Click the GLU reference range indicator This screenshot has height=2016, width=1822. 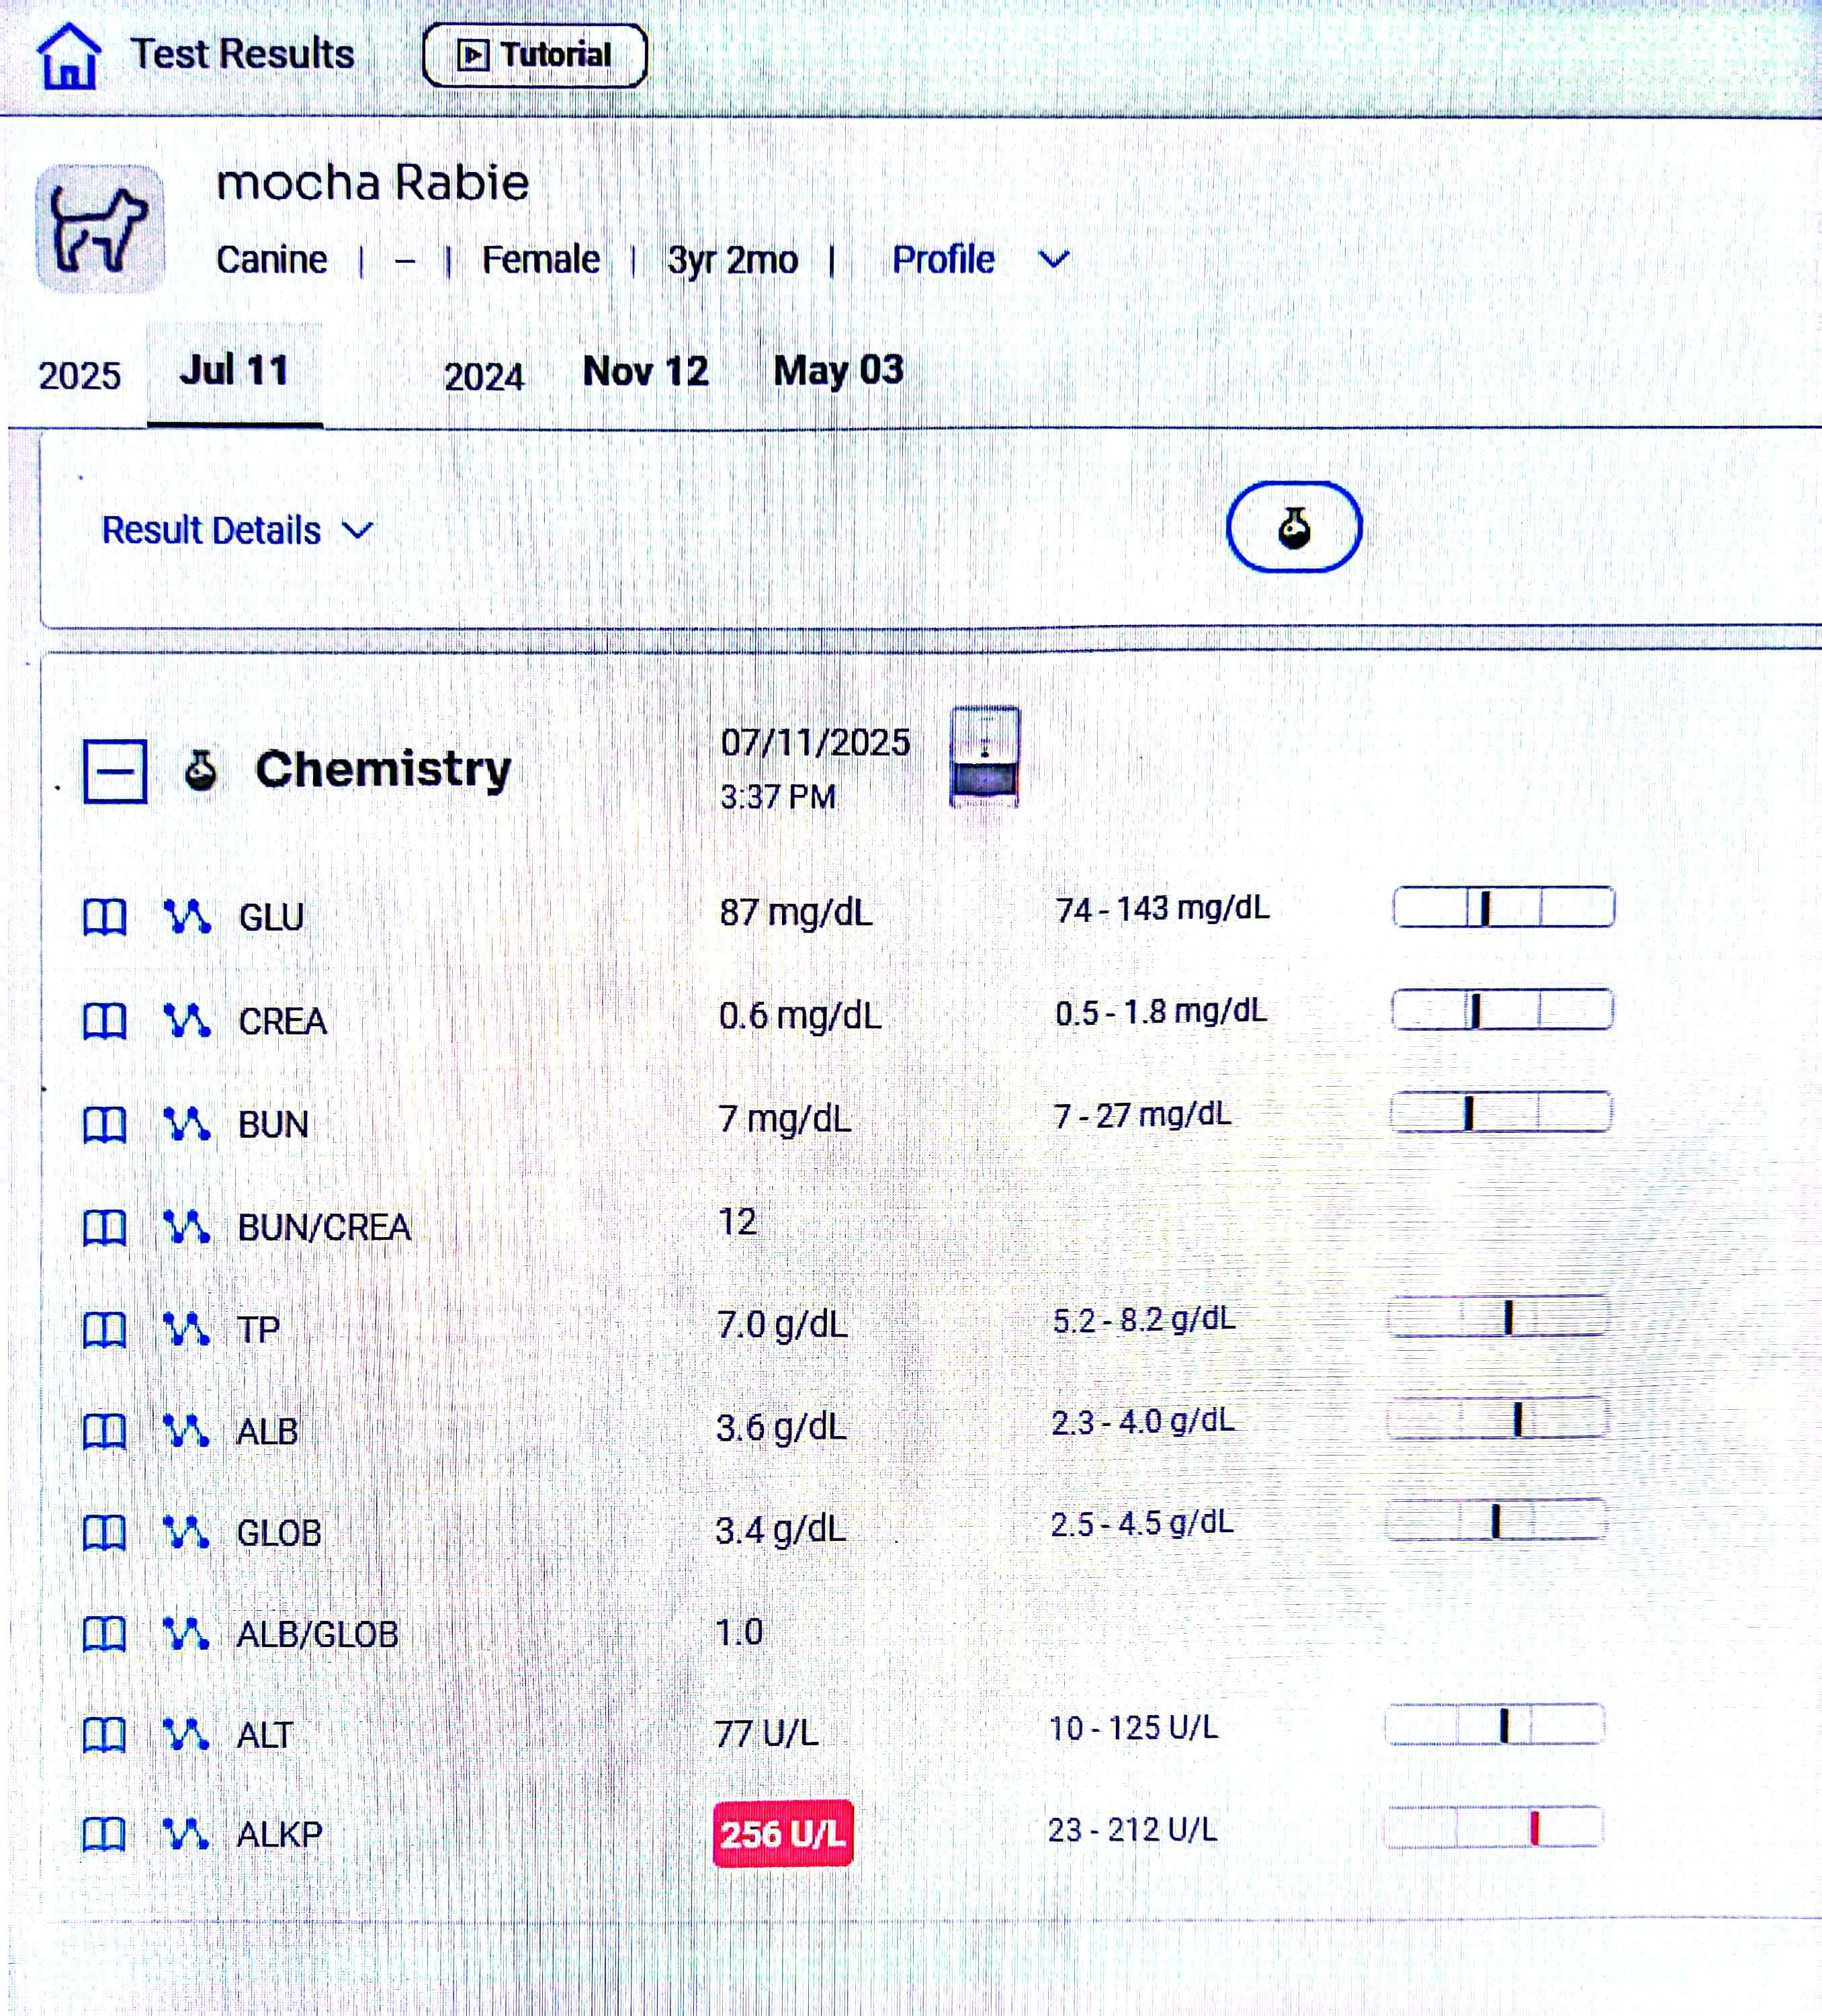(x=1503, y=907)
